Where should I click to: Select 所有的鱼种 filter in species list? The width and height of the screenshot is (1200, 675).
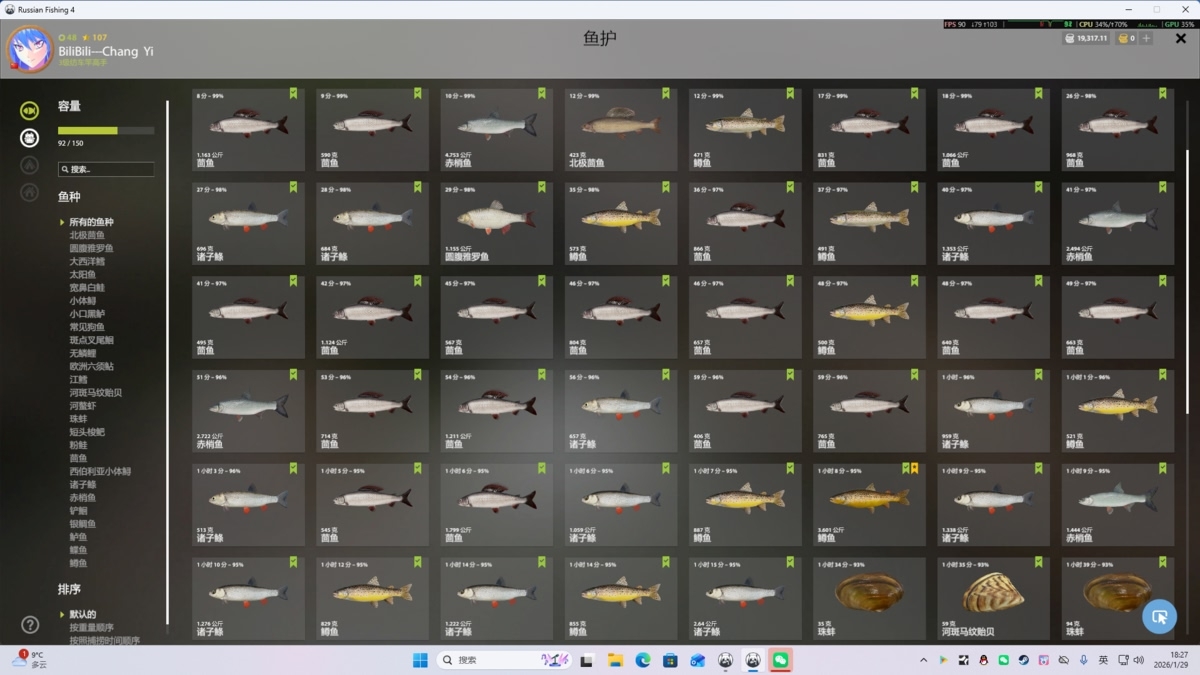[x=91, y=222]
